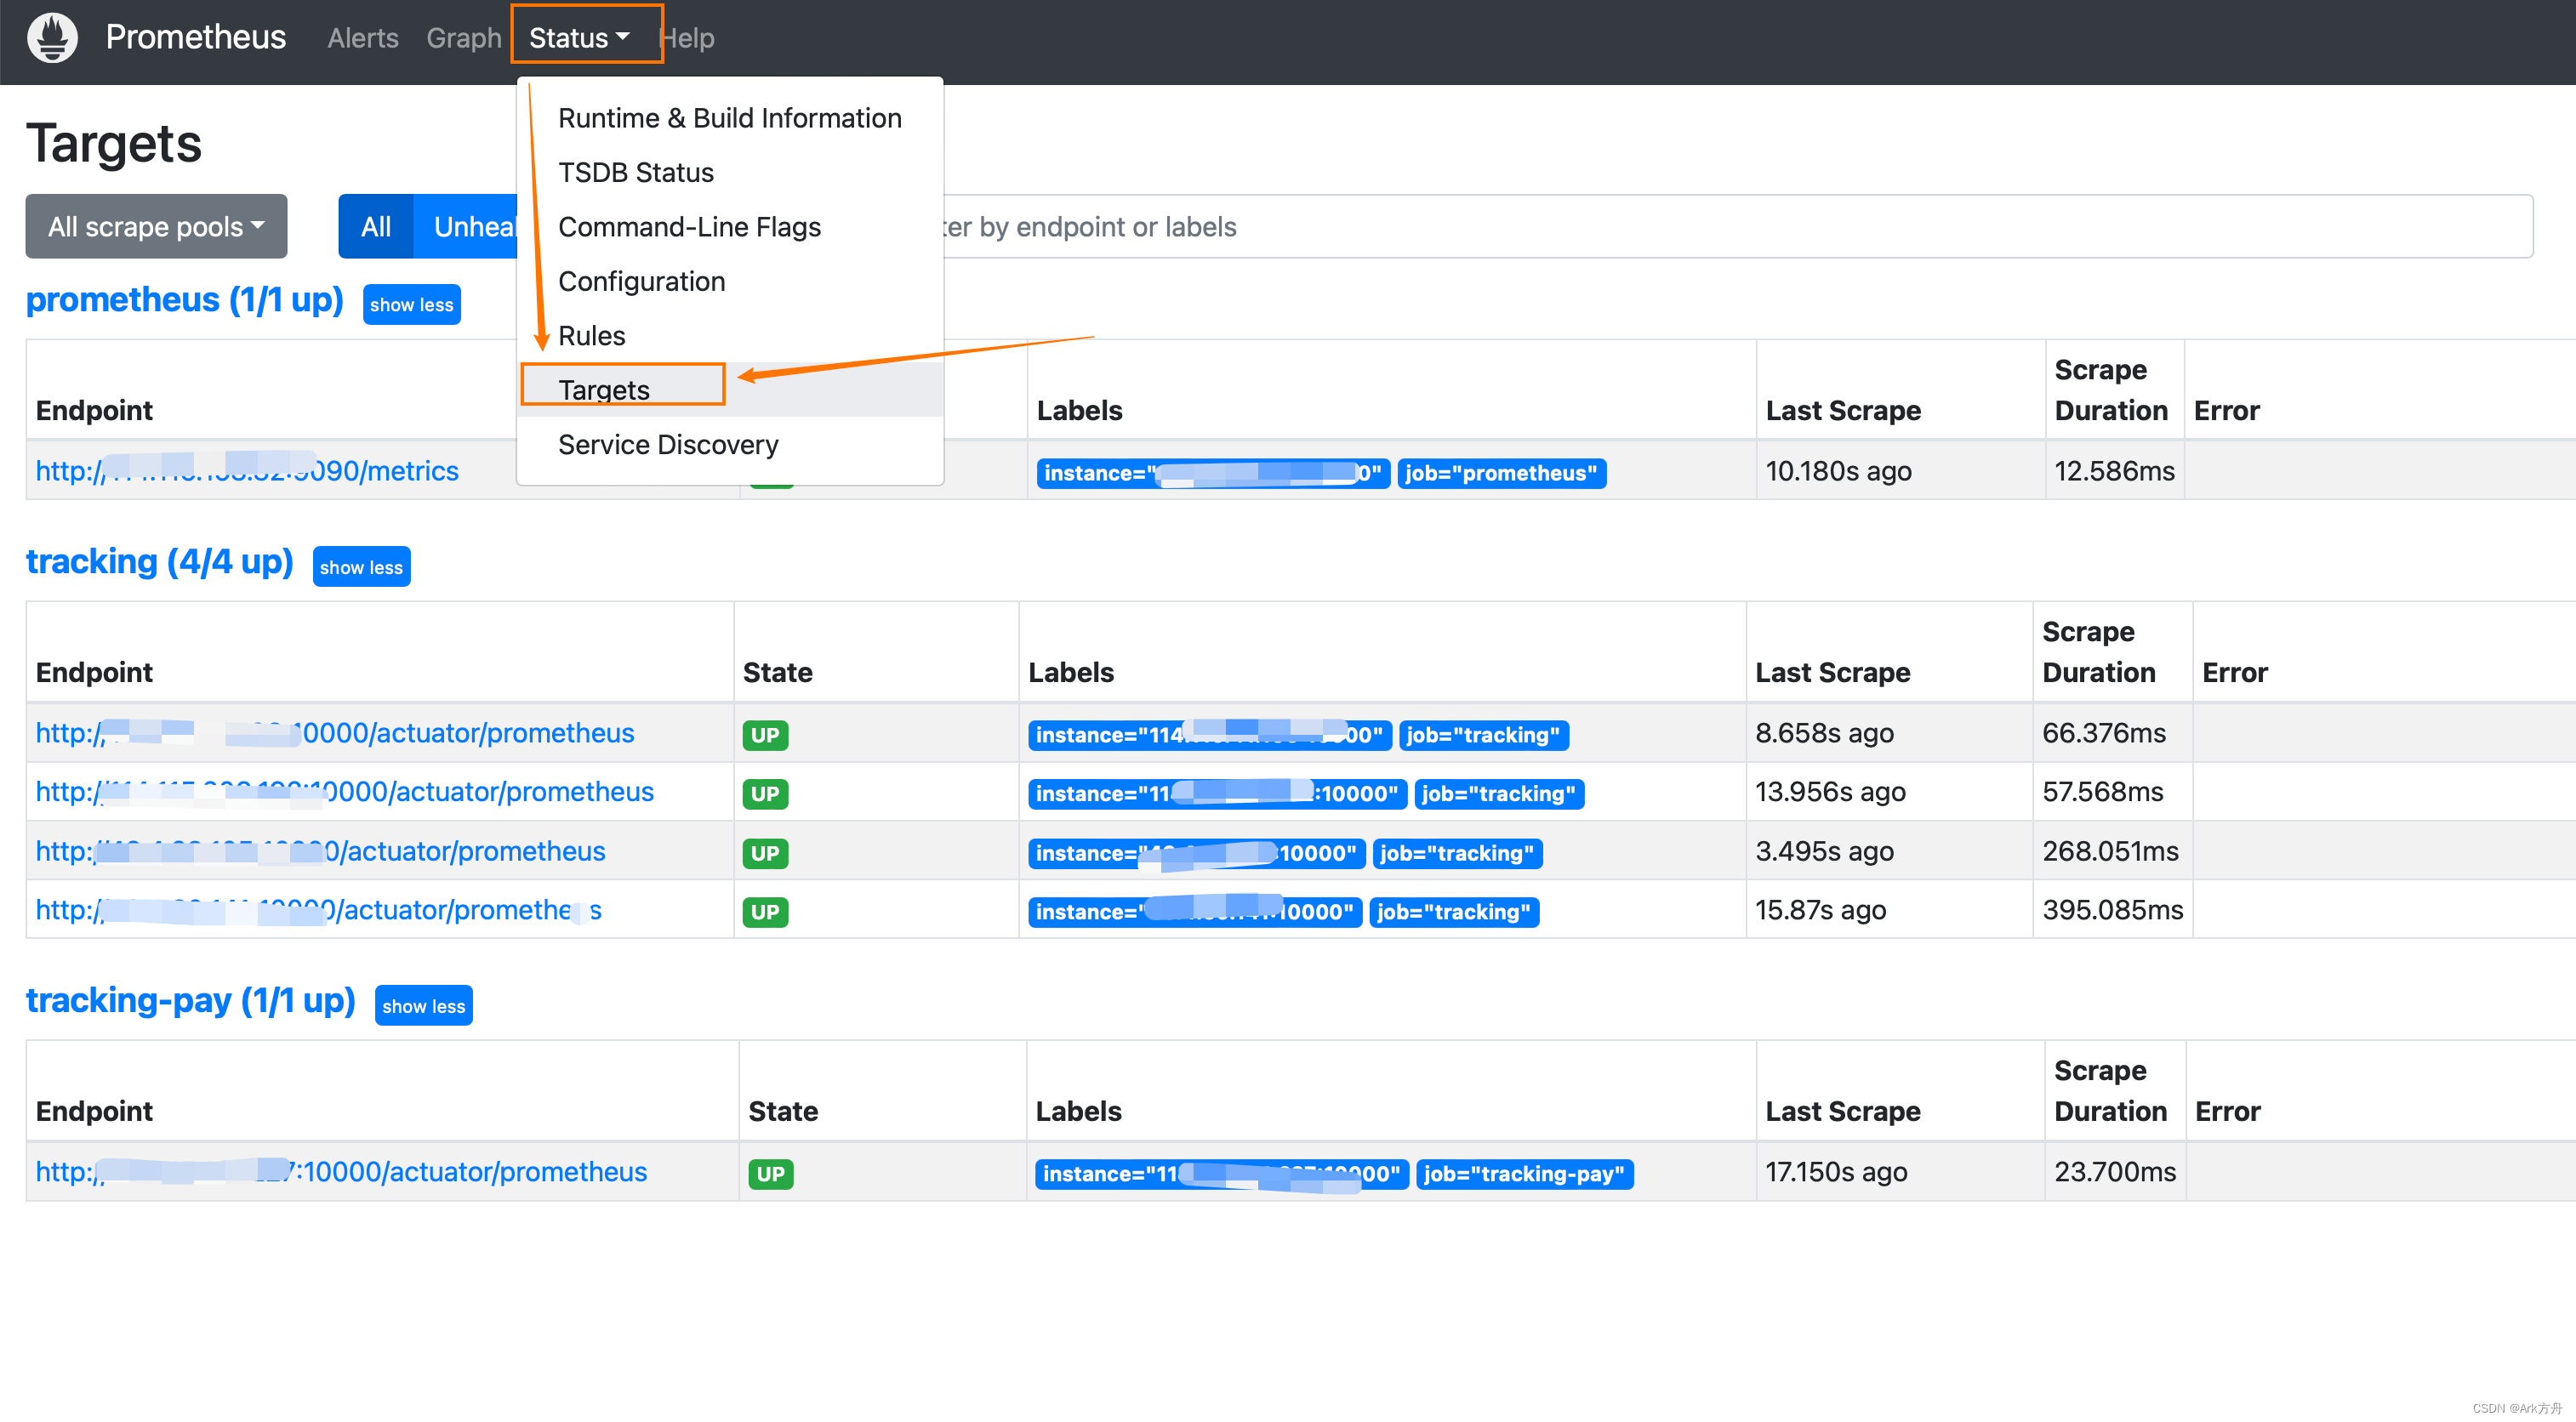Collapse tracking-pay pool with show less
This screenshot has height=1422, width=2576.
[x=424, y=1006]
